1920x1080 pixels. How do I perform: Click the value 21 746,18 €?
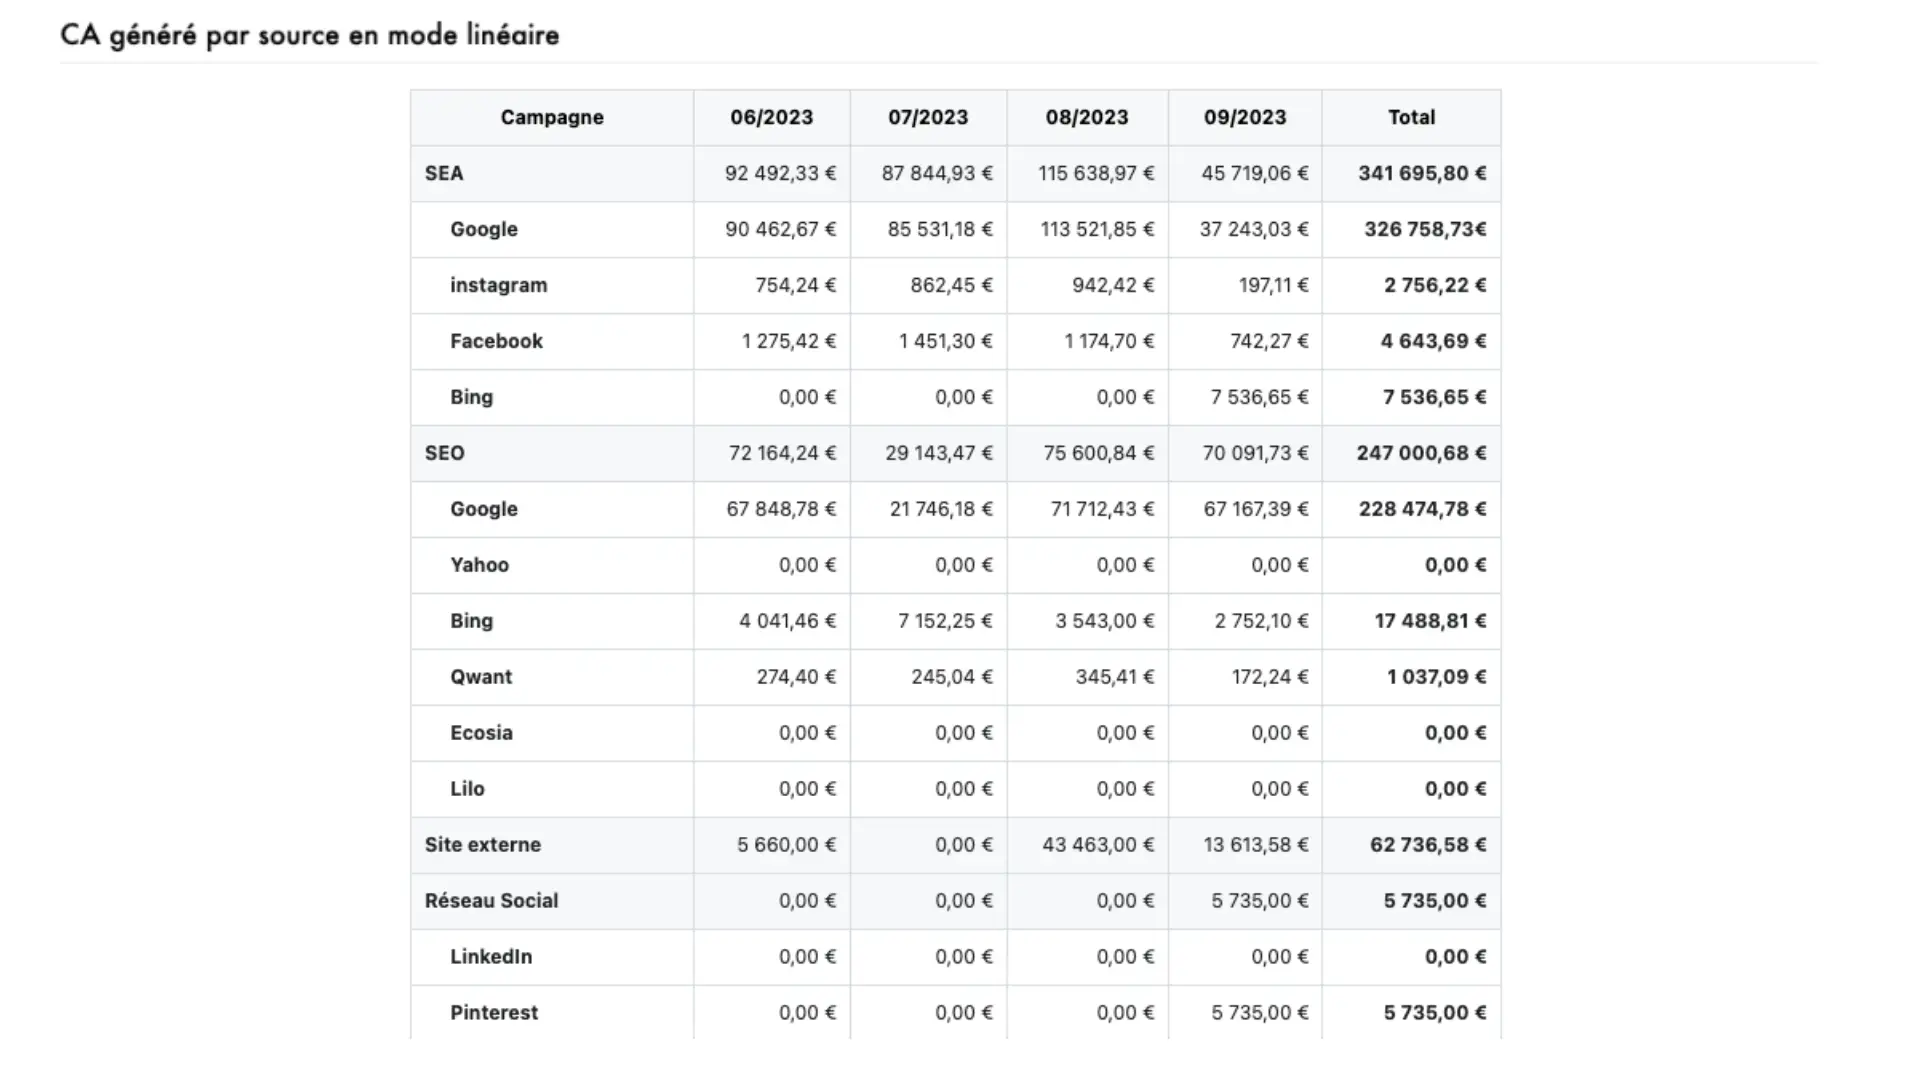tap(941, 509)
